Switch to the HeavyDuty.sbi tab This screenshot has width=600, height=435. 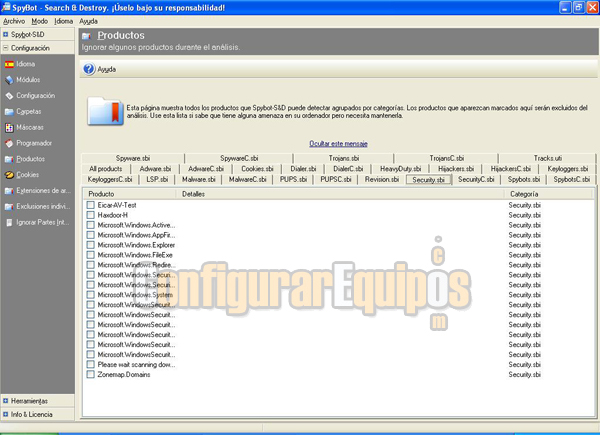[400, 169]
